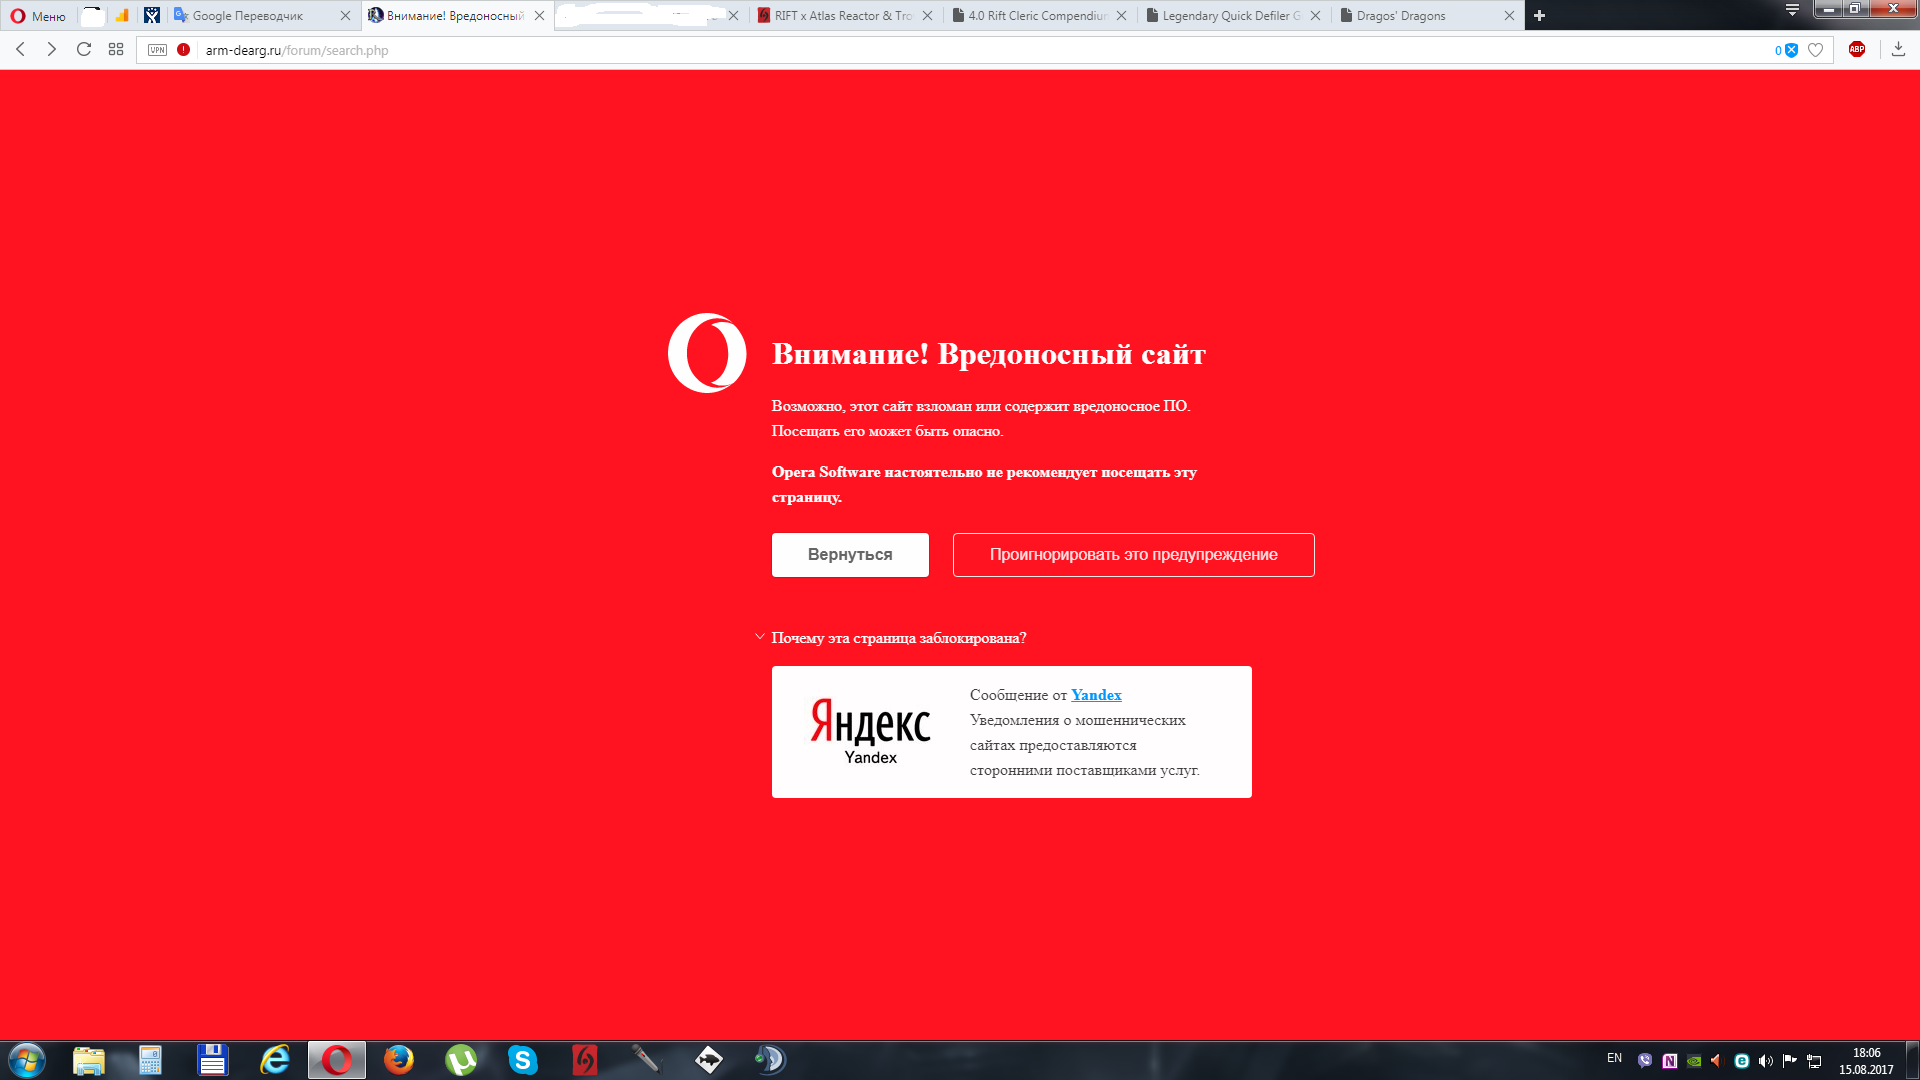
Task: Open the Opera Меню button
Action: tap(38, 16)
